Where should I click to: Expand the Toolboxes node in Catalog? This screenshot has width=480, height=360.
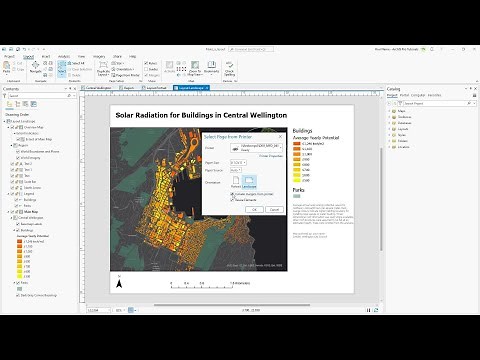(x=389, y=117)
